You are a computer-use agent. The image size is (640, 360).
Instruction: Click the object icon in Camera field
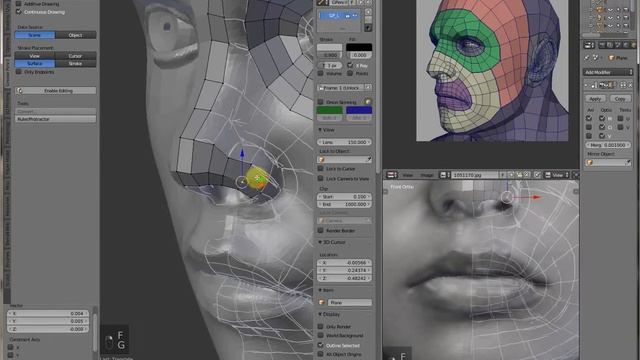(x=322, y=220)
